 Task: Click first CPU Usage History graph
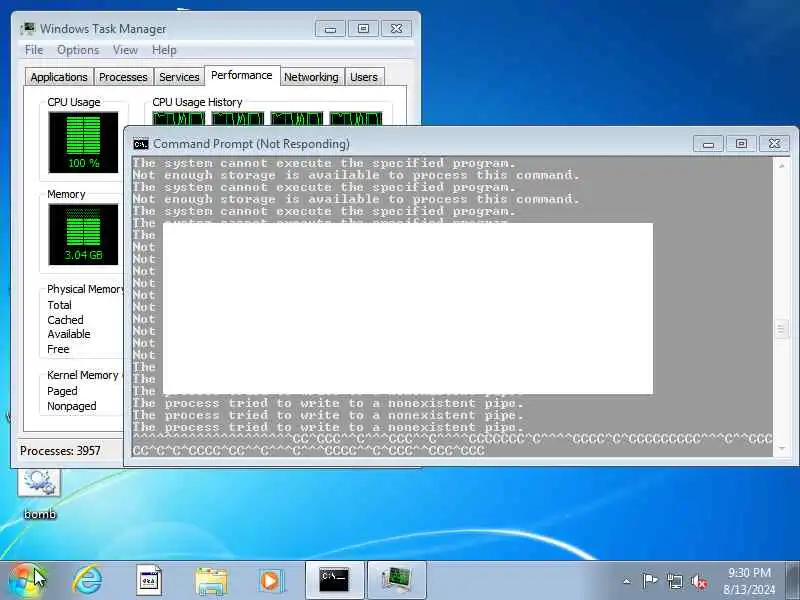click(x=179, y=118)
